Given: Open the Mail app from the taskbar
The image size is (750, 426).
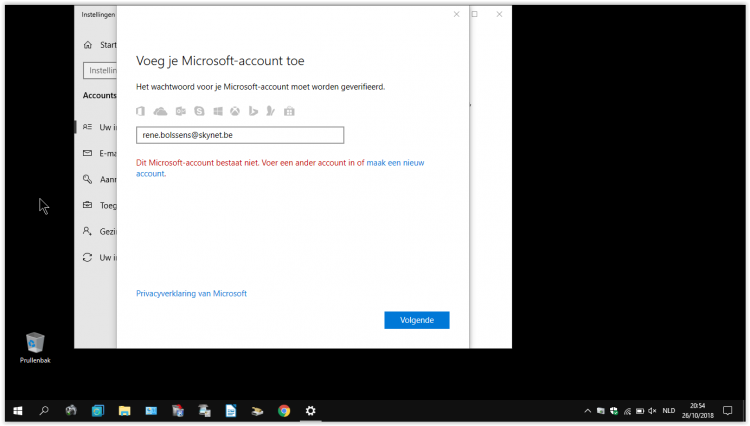Looking at the screenshot, I should point(151,411).
